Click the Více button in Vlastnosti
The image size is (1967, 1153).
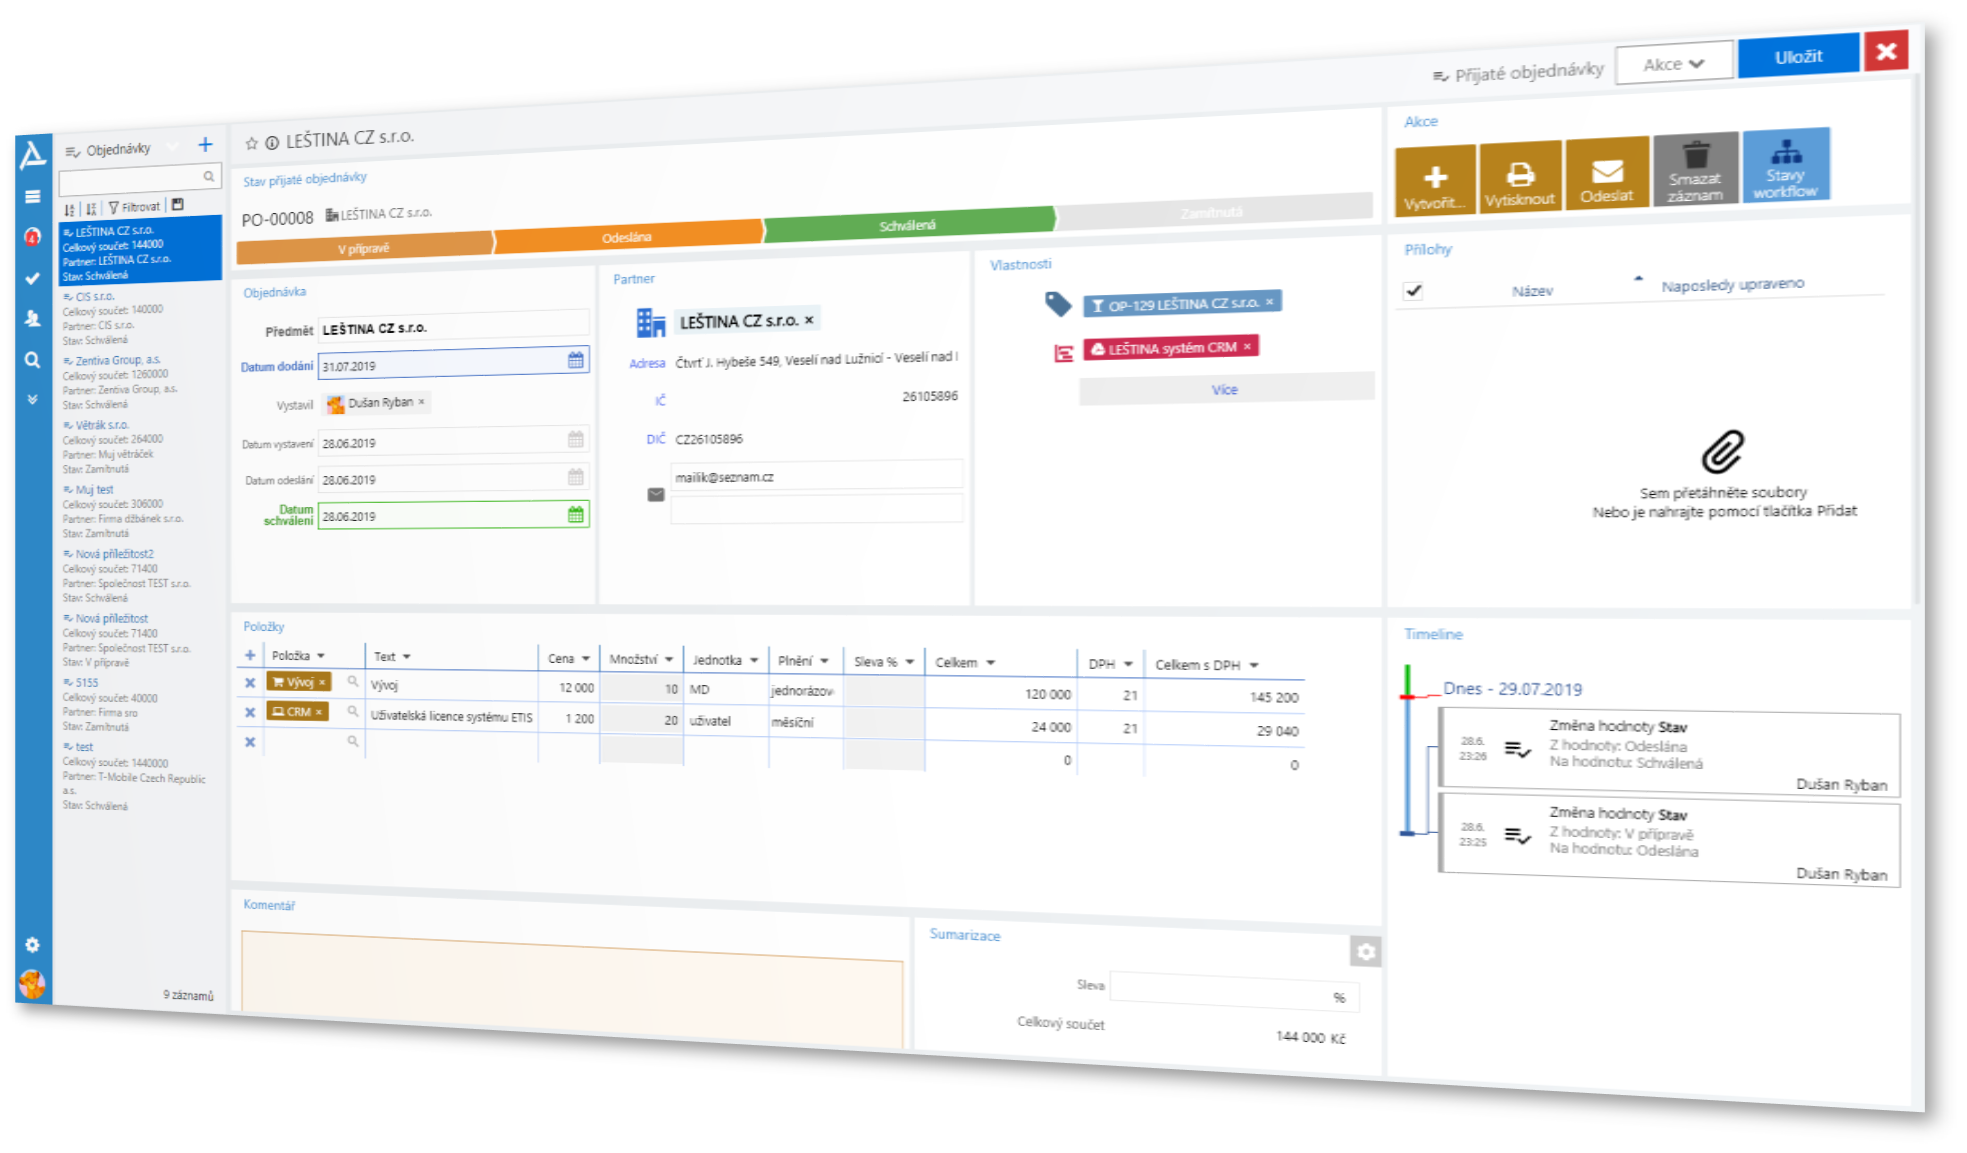point(1226,389)
